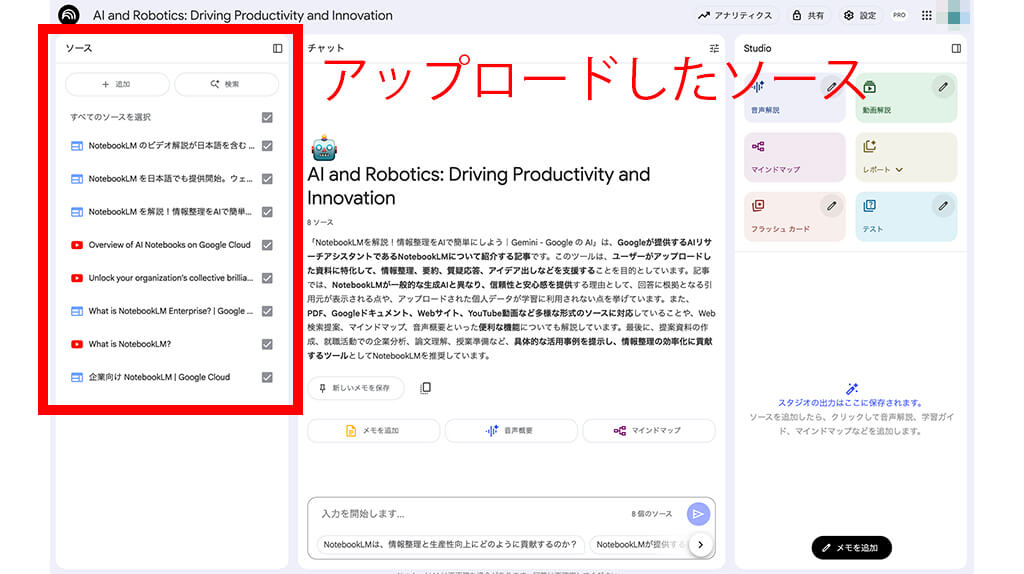Customize フラッシュ カード with pencil icon
1024x574 pixels.
coord(831,206)
